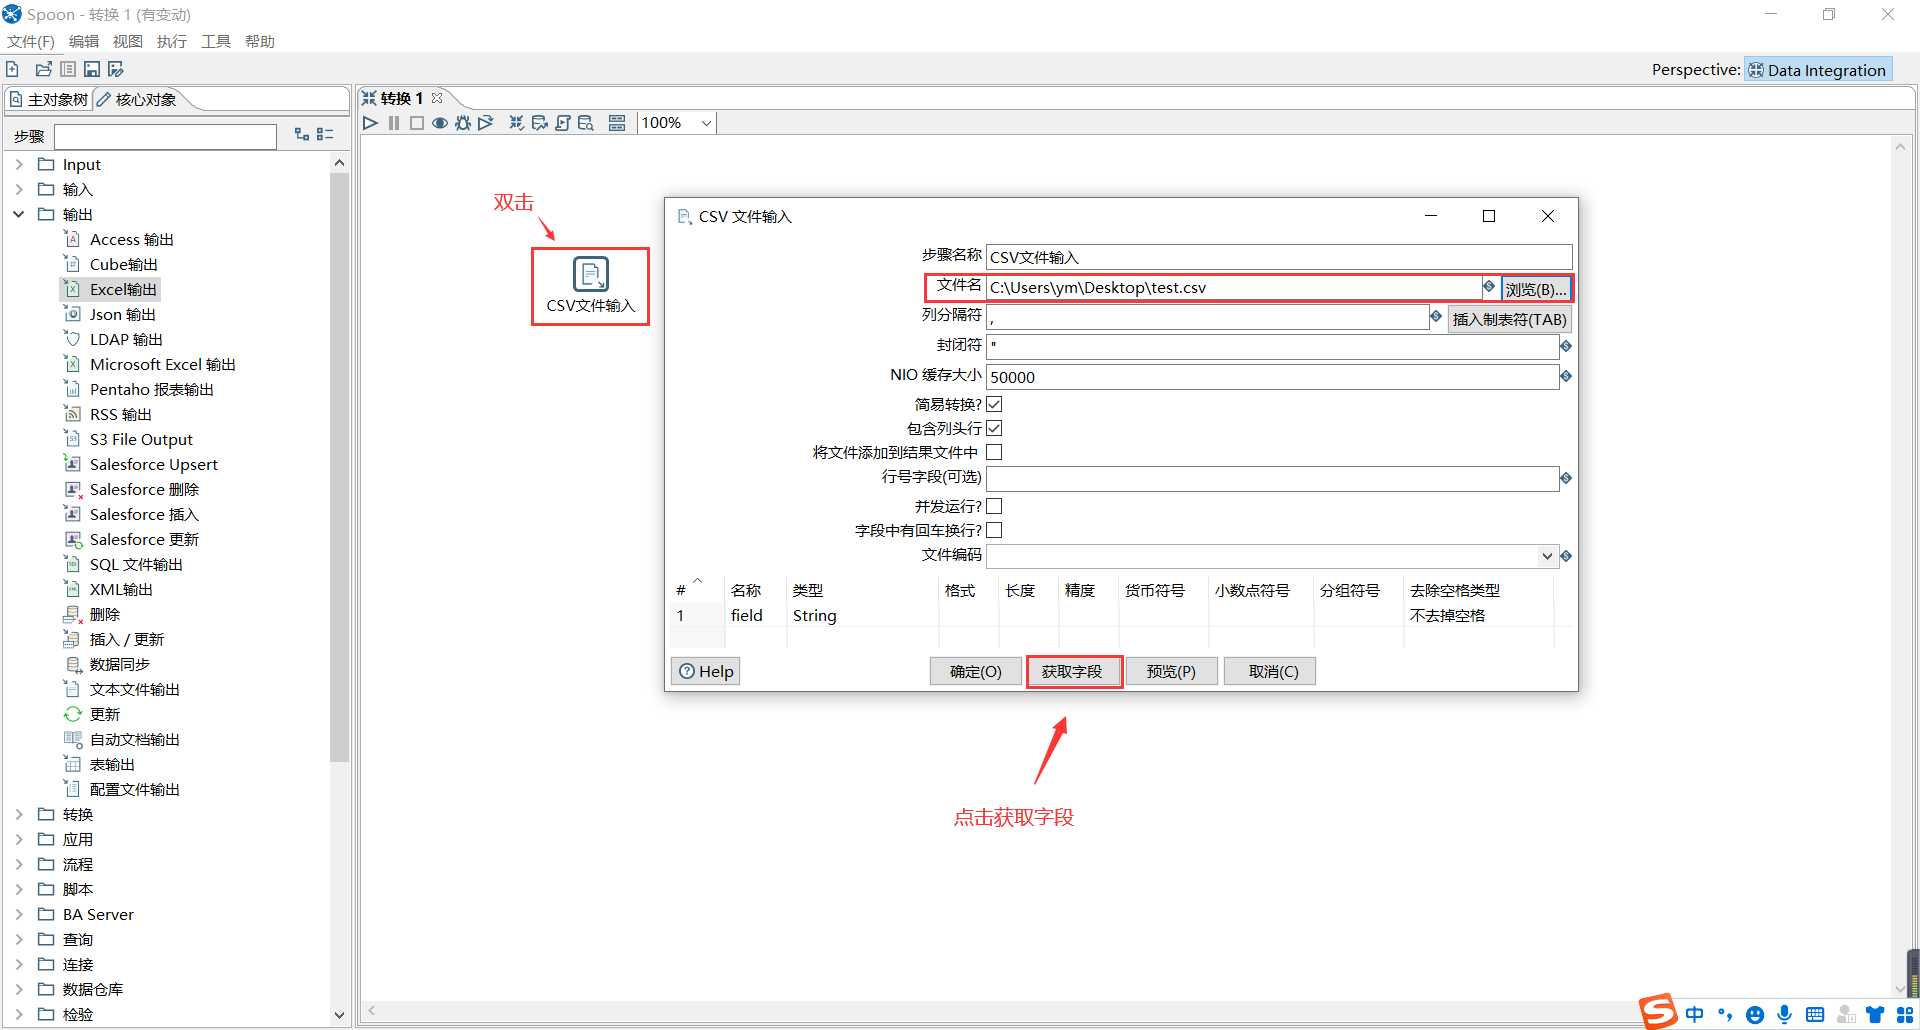Run the transformation with the play icon

(x=370, y=123)
